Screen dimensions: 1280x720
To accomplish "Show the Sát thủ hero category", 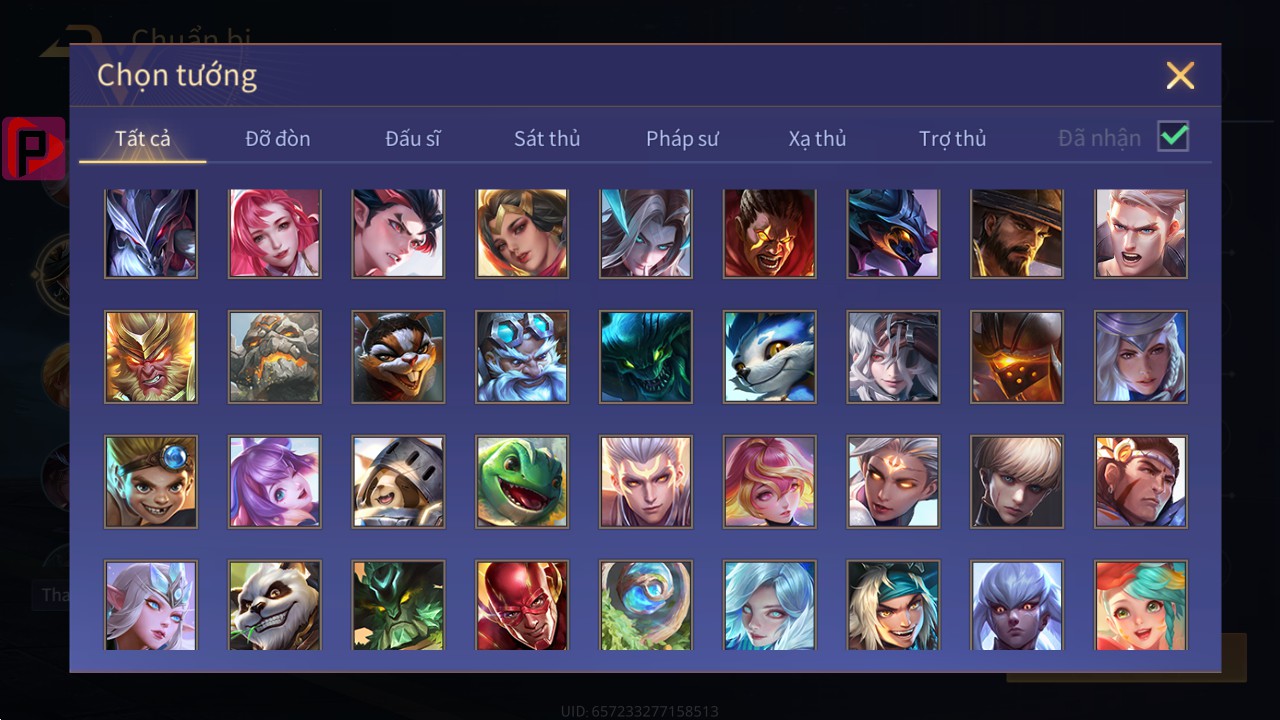I will click(x=547, y=139).
